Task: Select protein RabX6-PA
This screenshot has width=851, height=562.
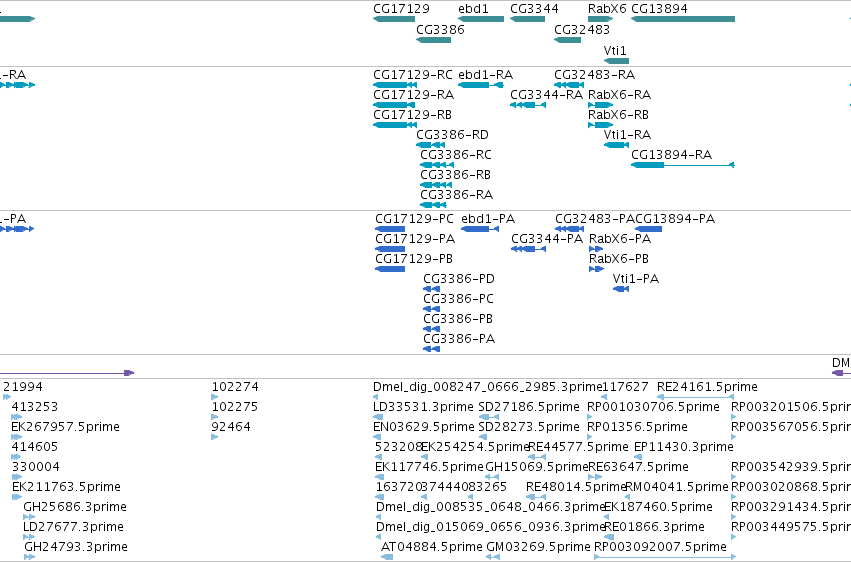Action: 596,249
